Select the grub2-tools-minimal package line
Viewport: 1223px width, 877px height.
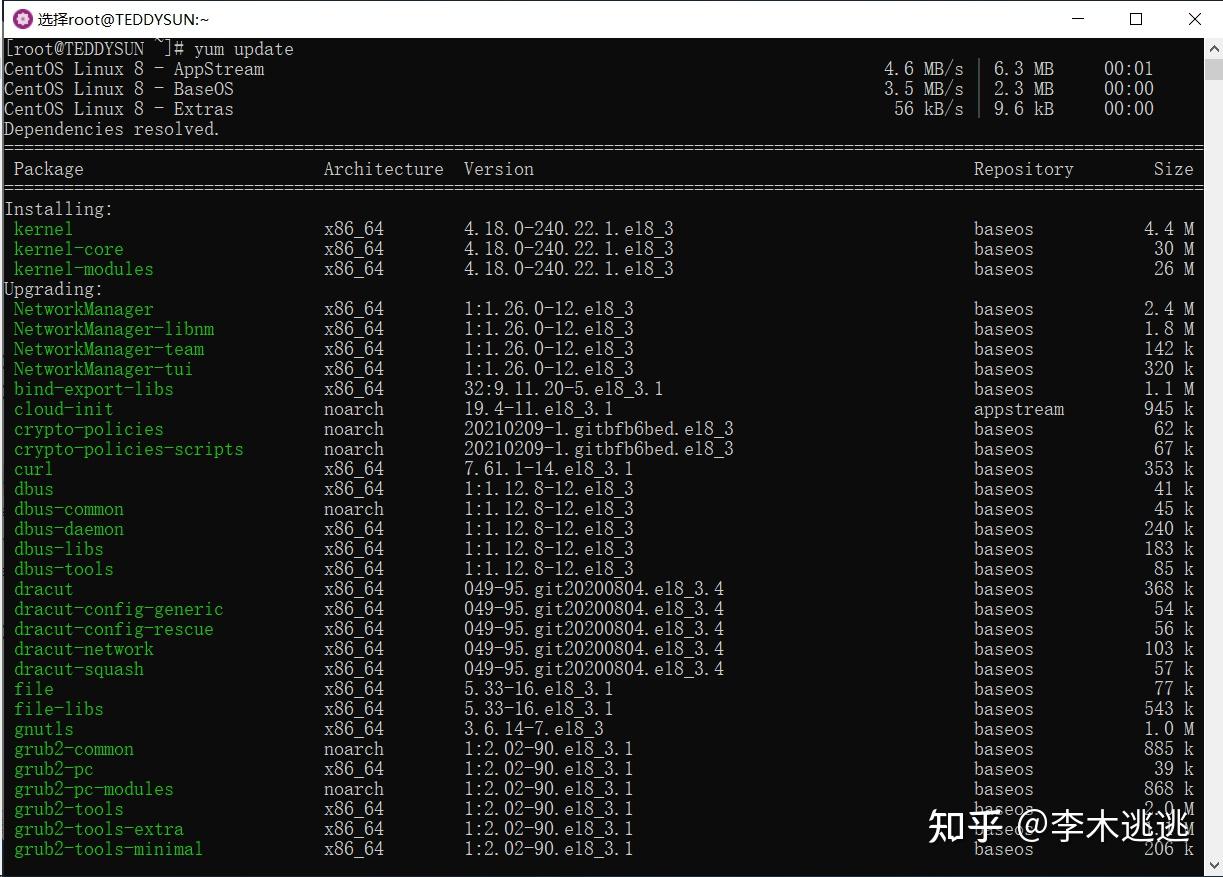click(x=107, y=848)
